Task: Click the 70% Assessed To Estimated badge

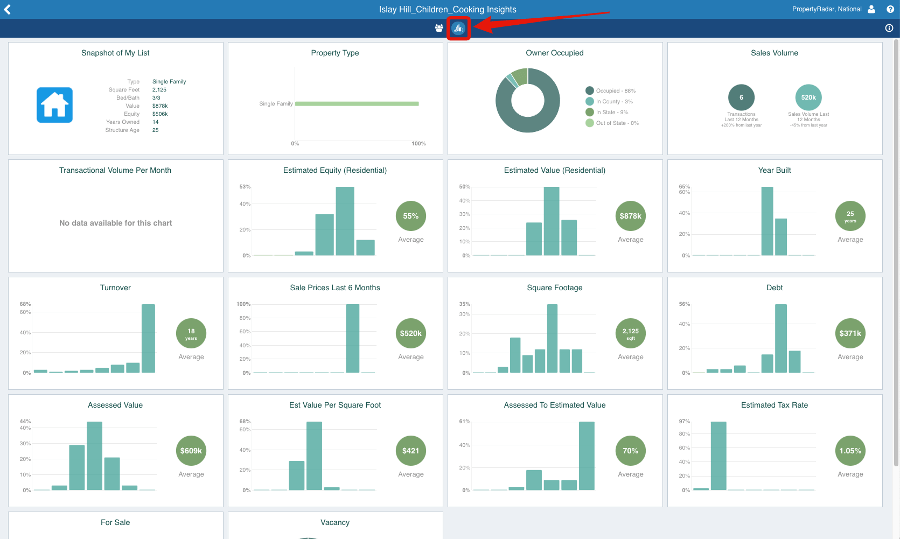Action: coord(630,451)
